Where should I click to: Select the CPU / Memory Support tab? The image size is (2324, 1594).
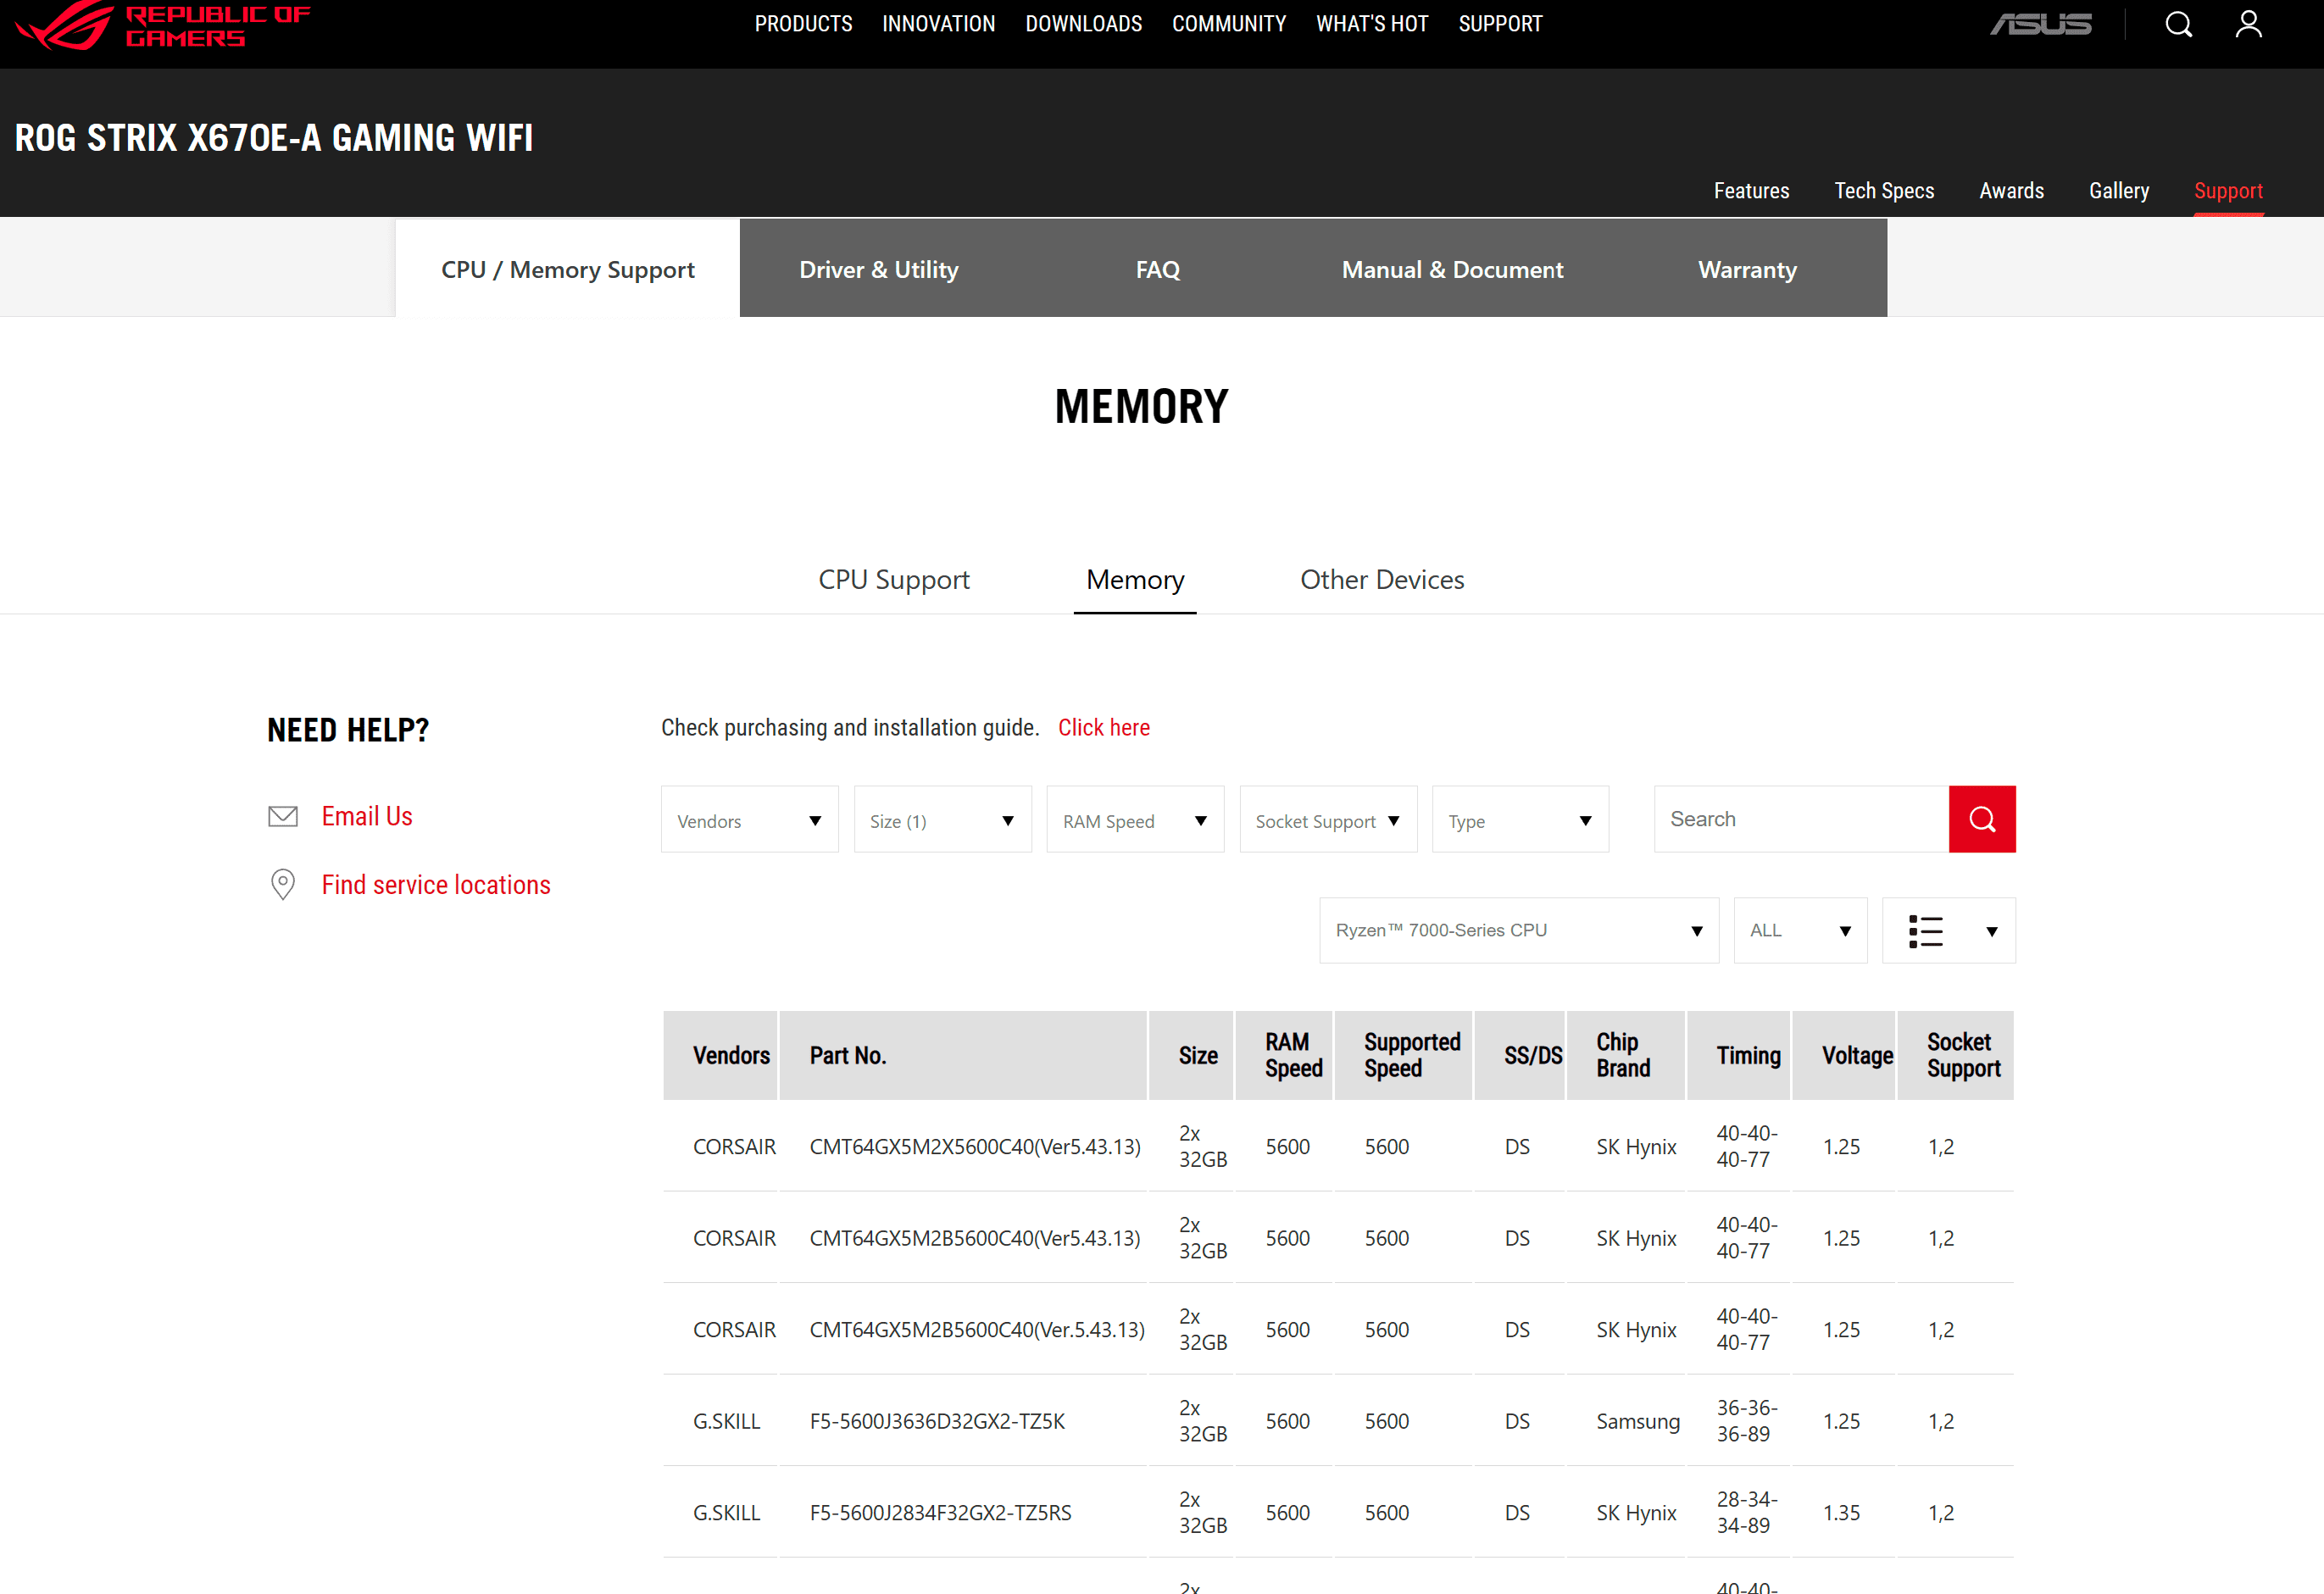[x=568, y=269]
